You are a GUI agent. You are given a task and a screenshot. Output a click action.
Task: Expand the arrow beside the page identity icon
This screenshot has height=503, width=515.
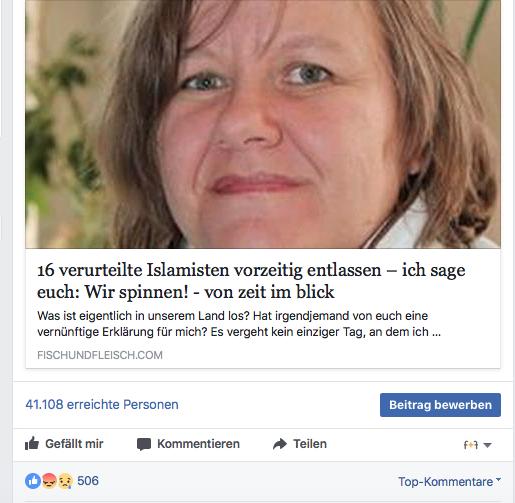(487, 445)
